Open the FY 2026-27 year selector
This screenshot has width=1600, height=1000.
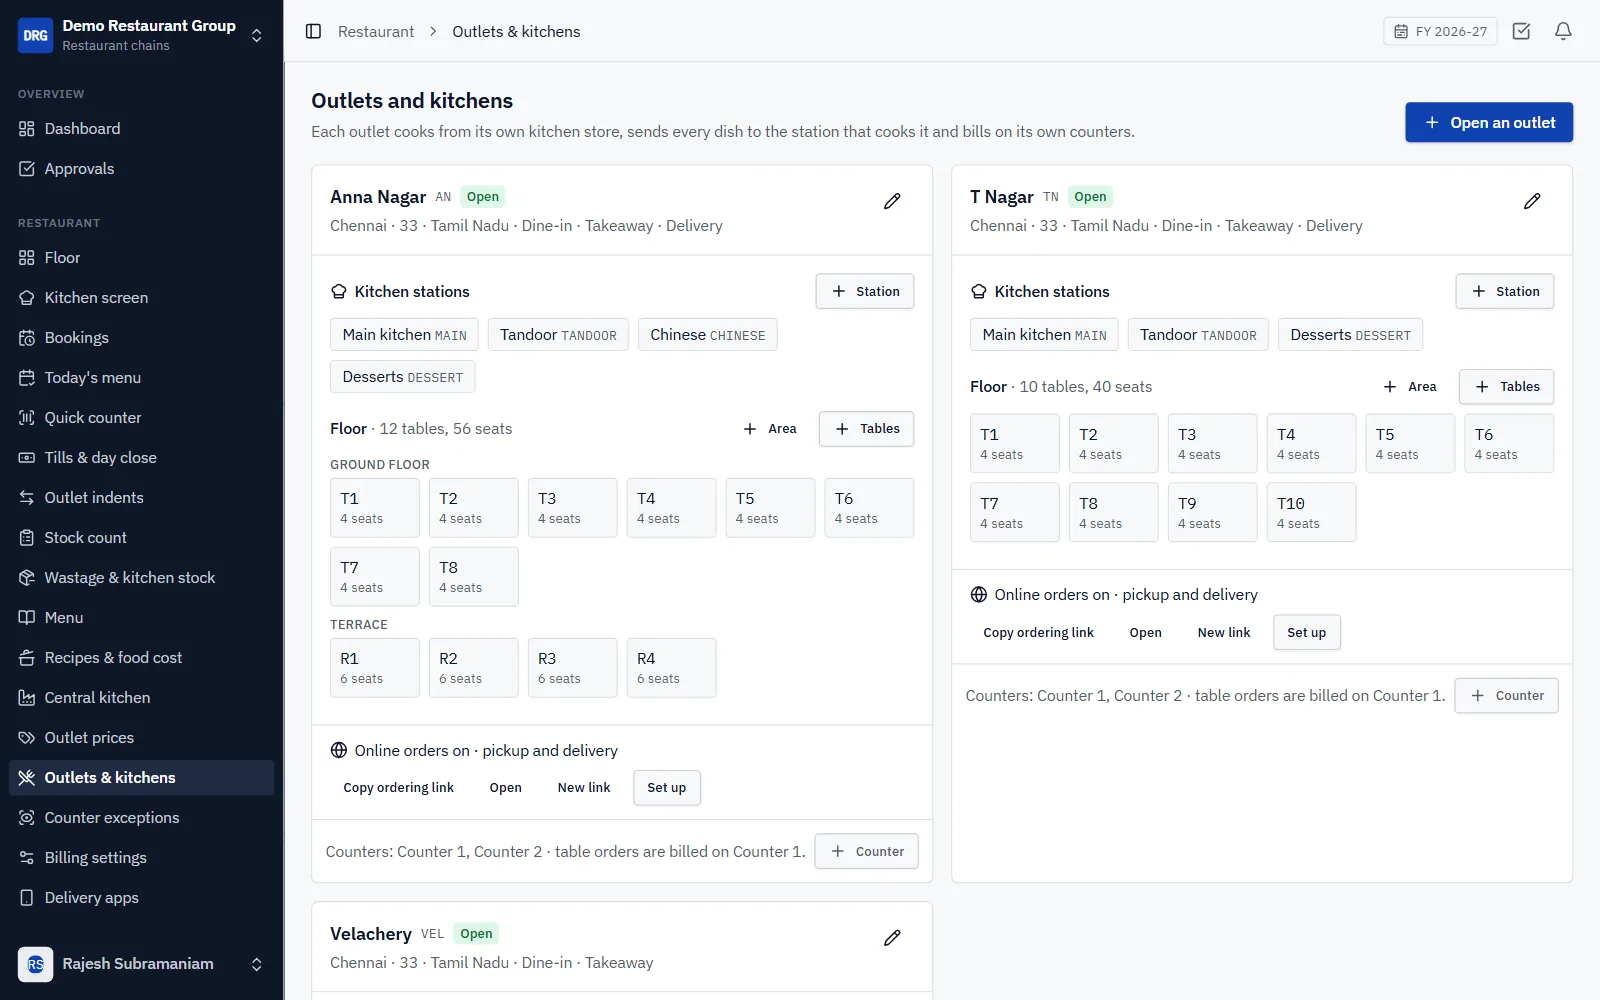[x=1440, y=31]
